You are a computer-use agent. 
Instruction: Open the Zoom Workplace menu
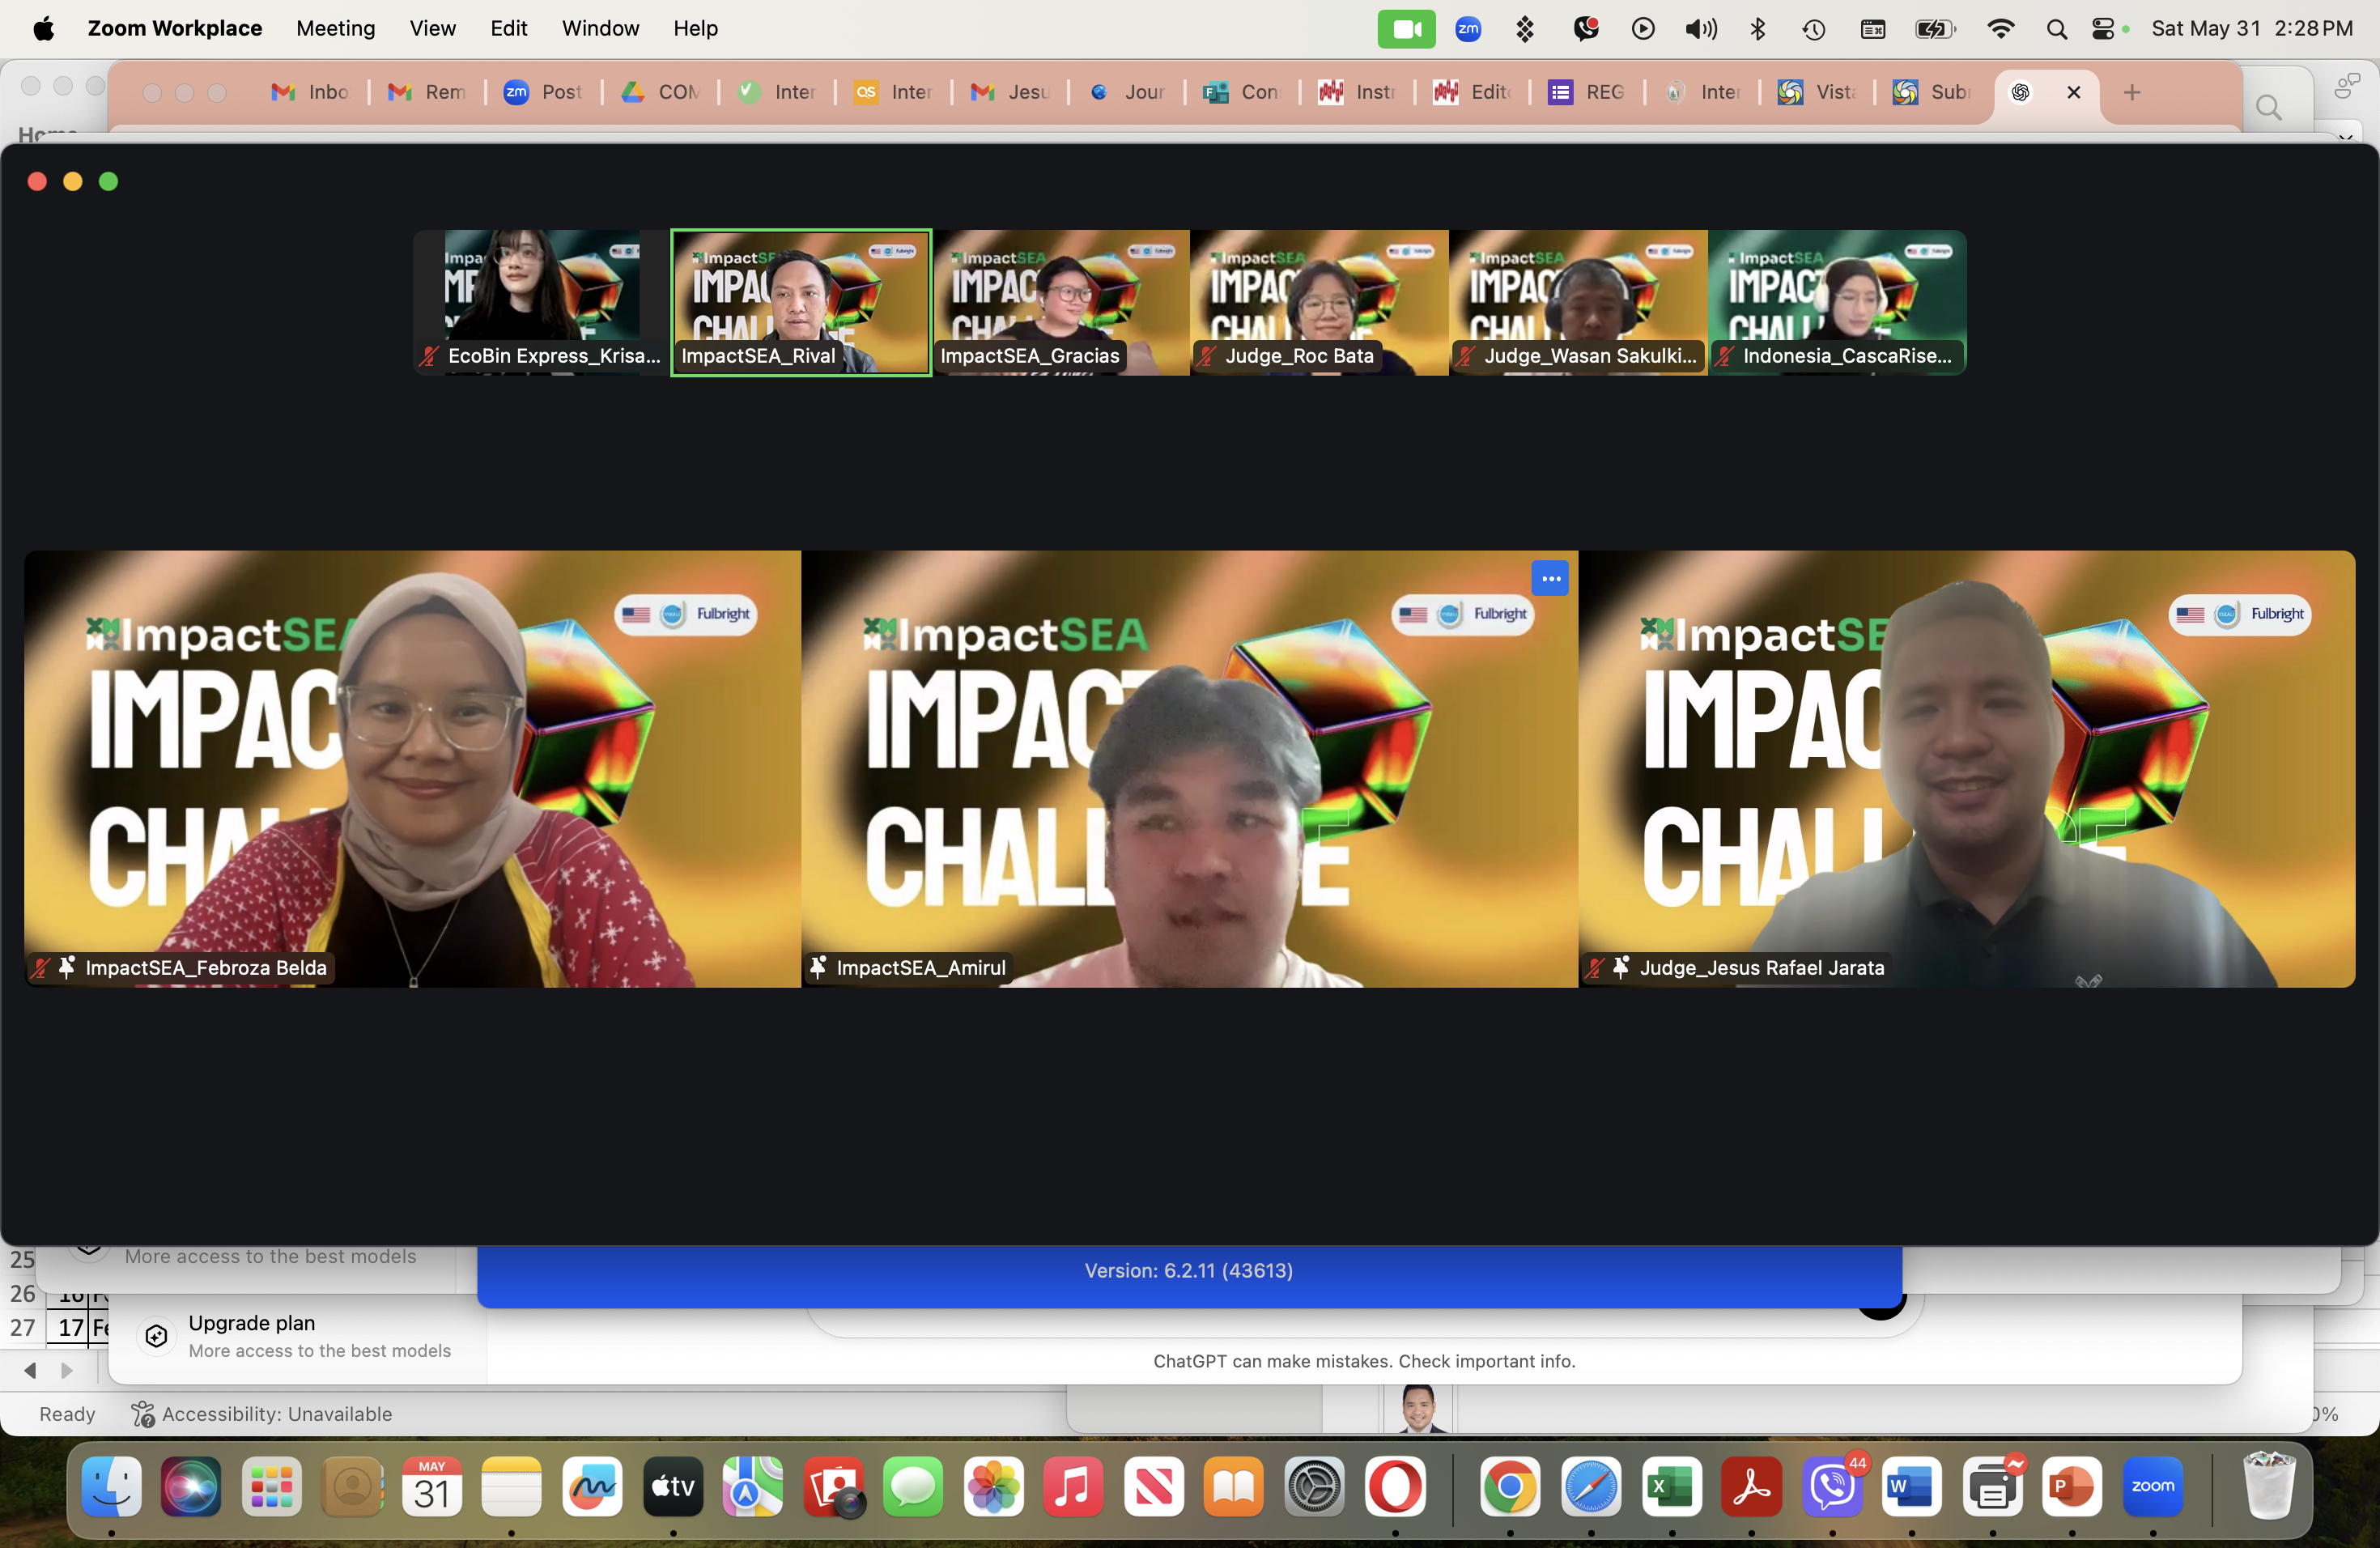click(175, 29)
